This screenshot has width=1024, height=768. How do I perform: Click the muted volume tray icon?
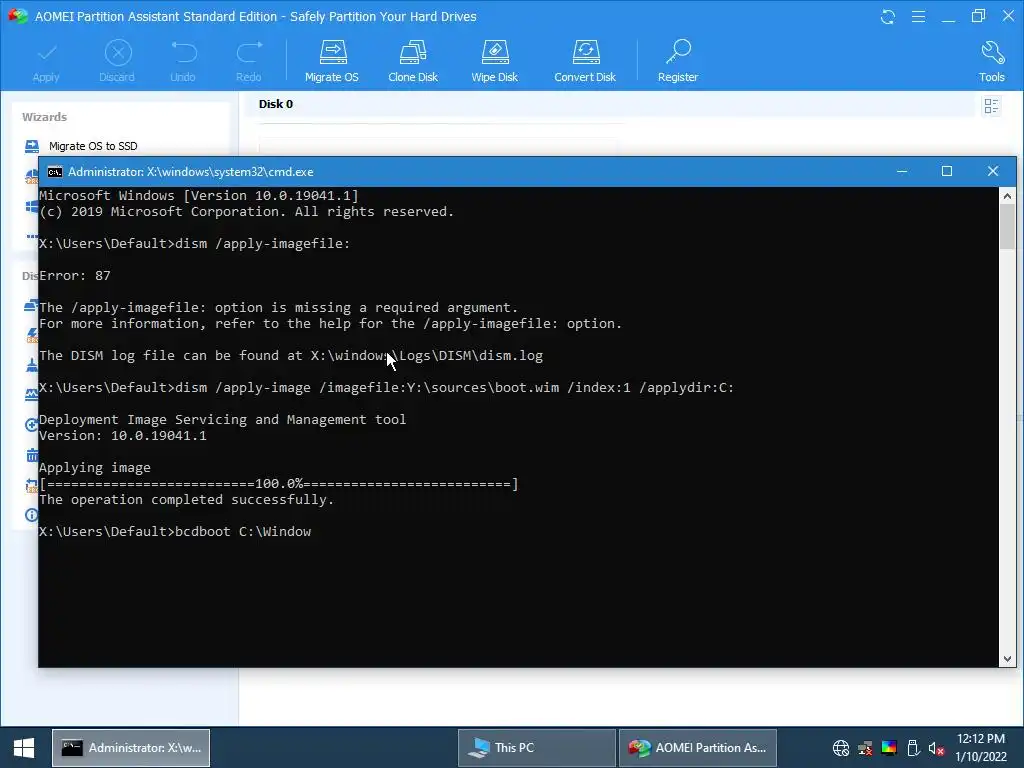click(936, 748)
